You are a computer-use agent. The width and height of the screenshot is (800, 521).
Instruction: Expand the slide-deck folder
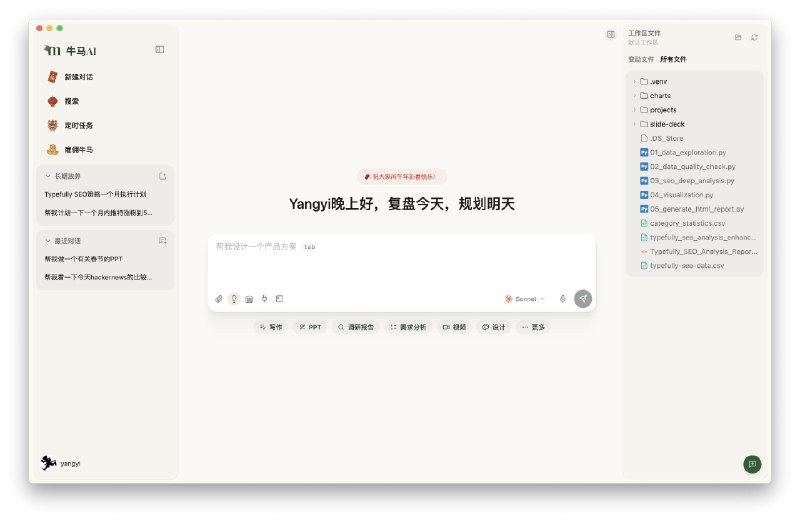634,124
